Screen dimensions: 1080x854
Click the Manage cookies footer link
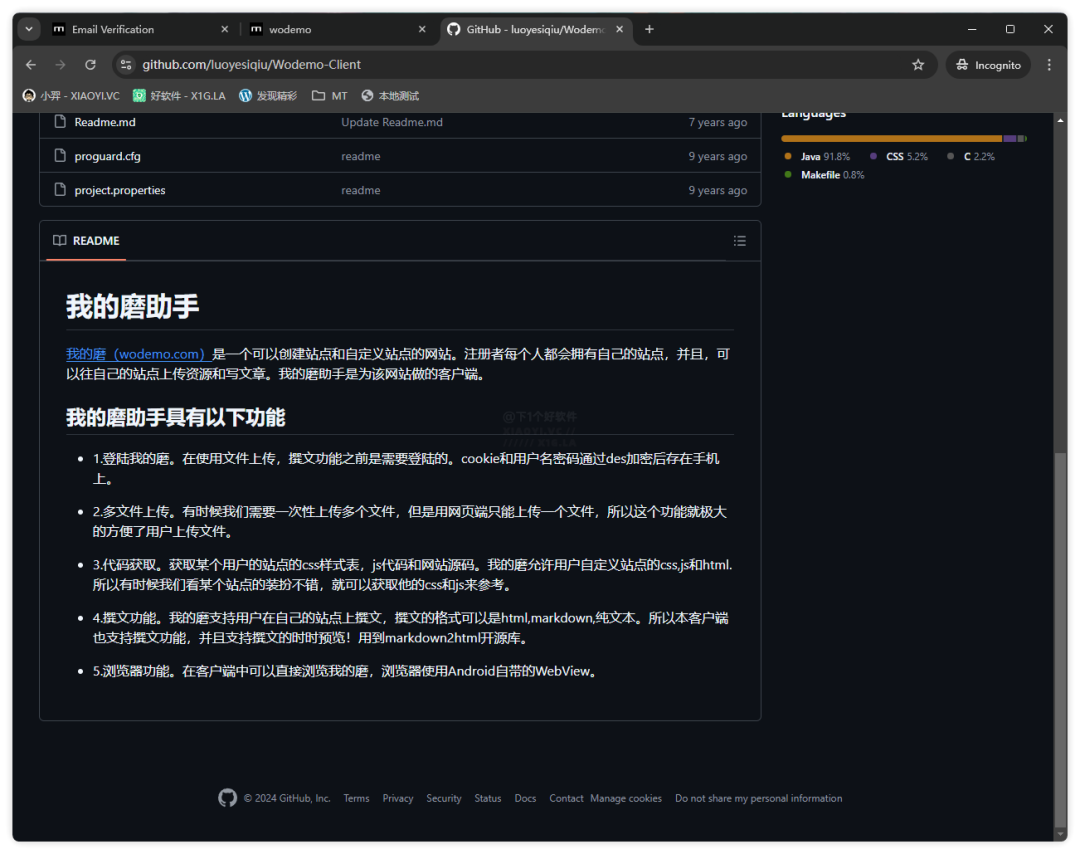(626, 798)
